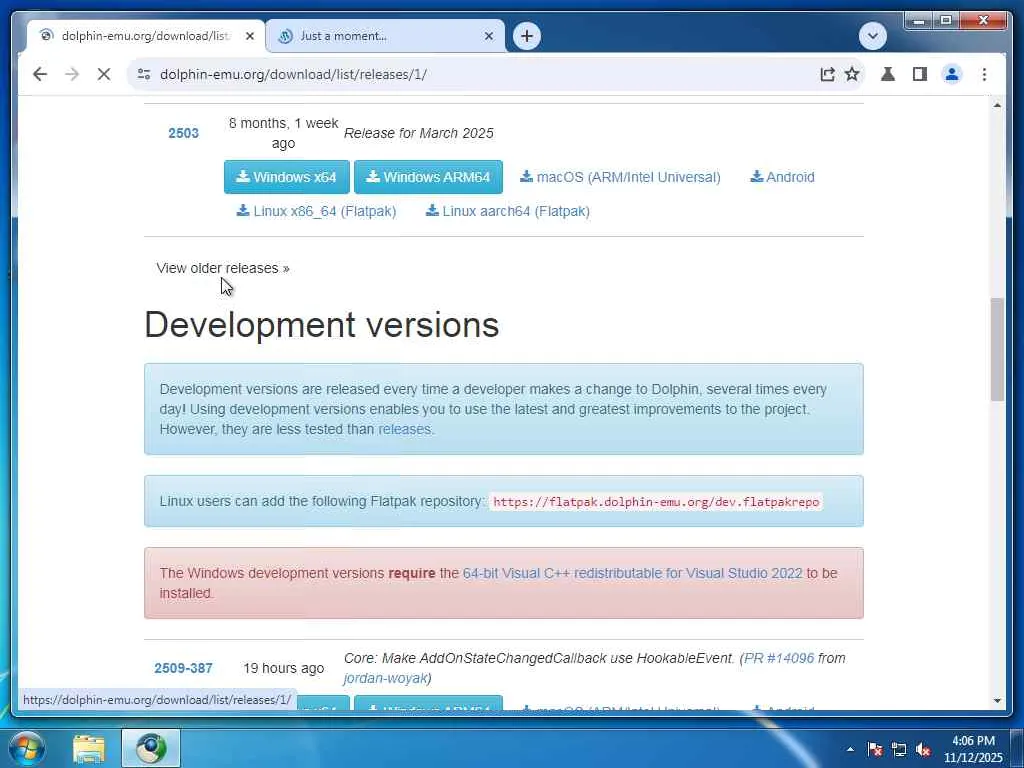Open 64-bit Visual C++ redistributable link
Image resolution: width=1024 pixels, height=768 pixels.
click(632, 573)
